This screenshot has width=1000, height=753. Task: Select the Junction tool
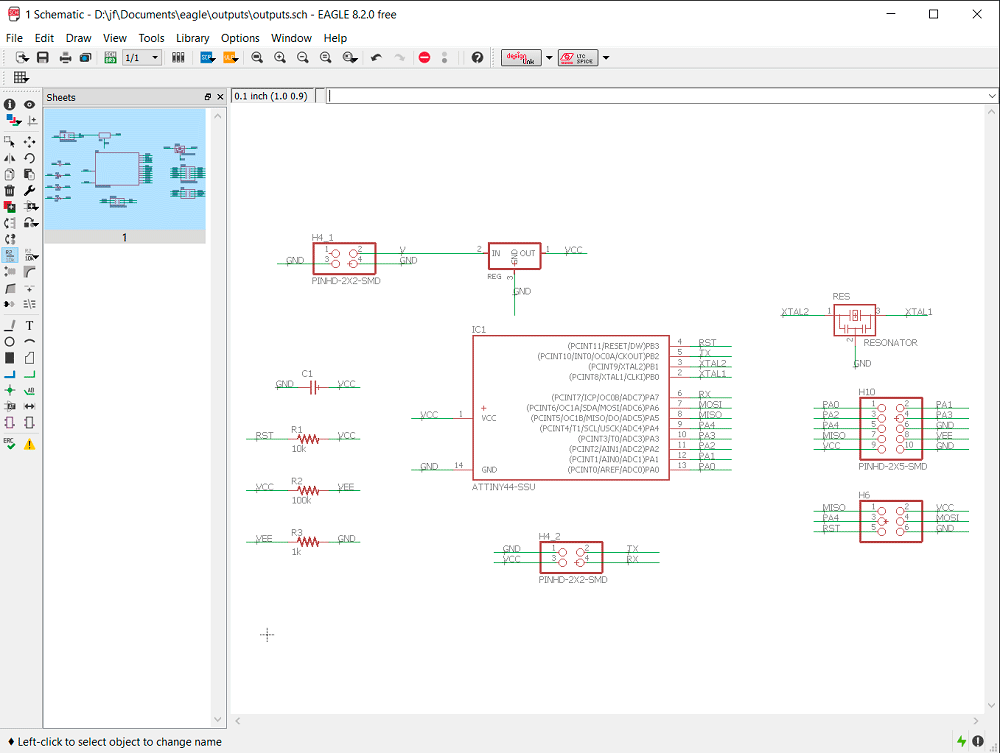[x=10, y=390]
